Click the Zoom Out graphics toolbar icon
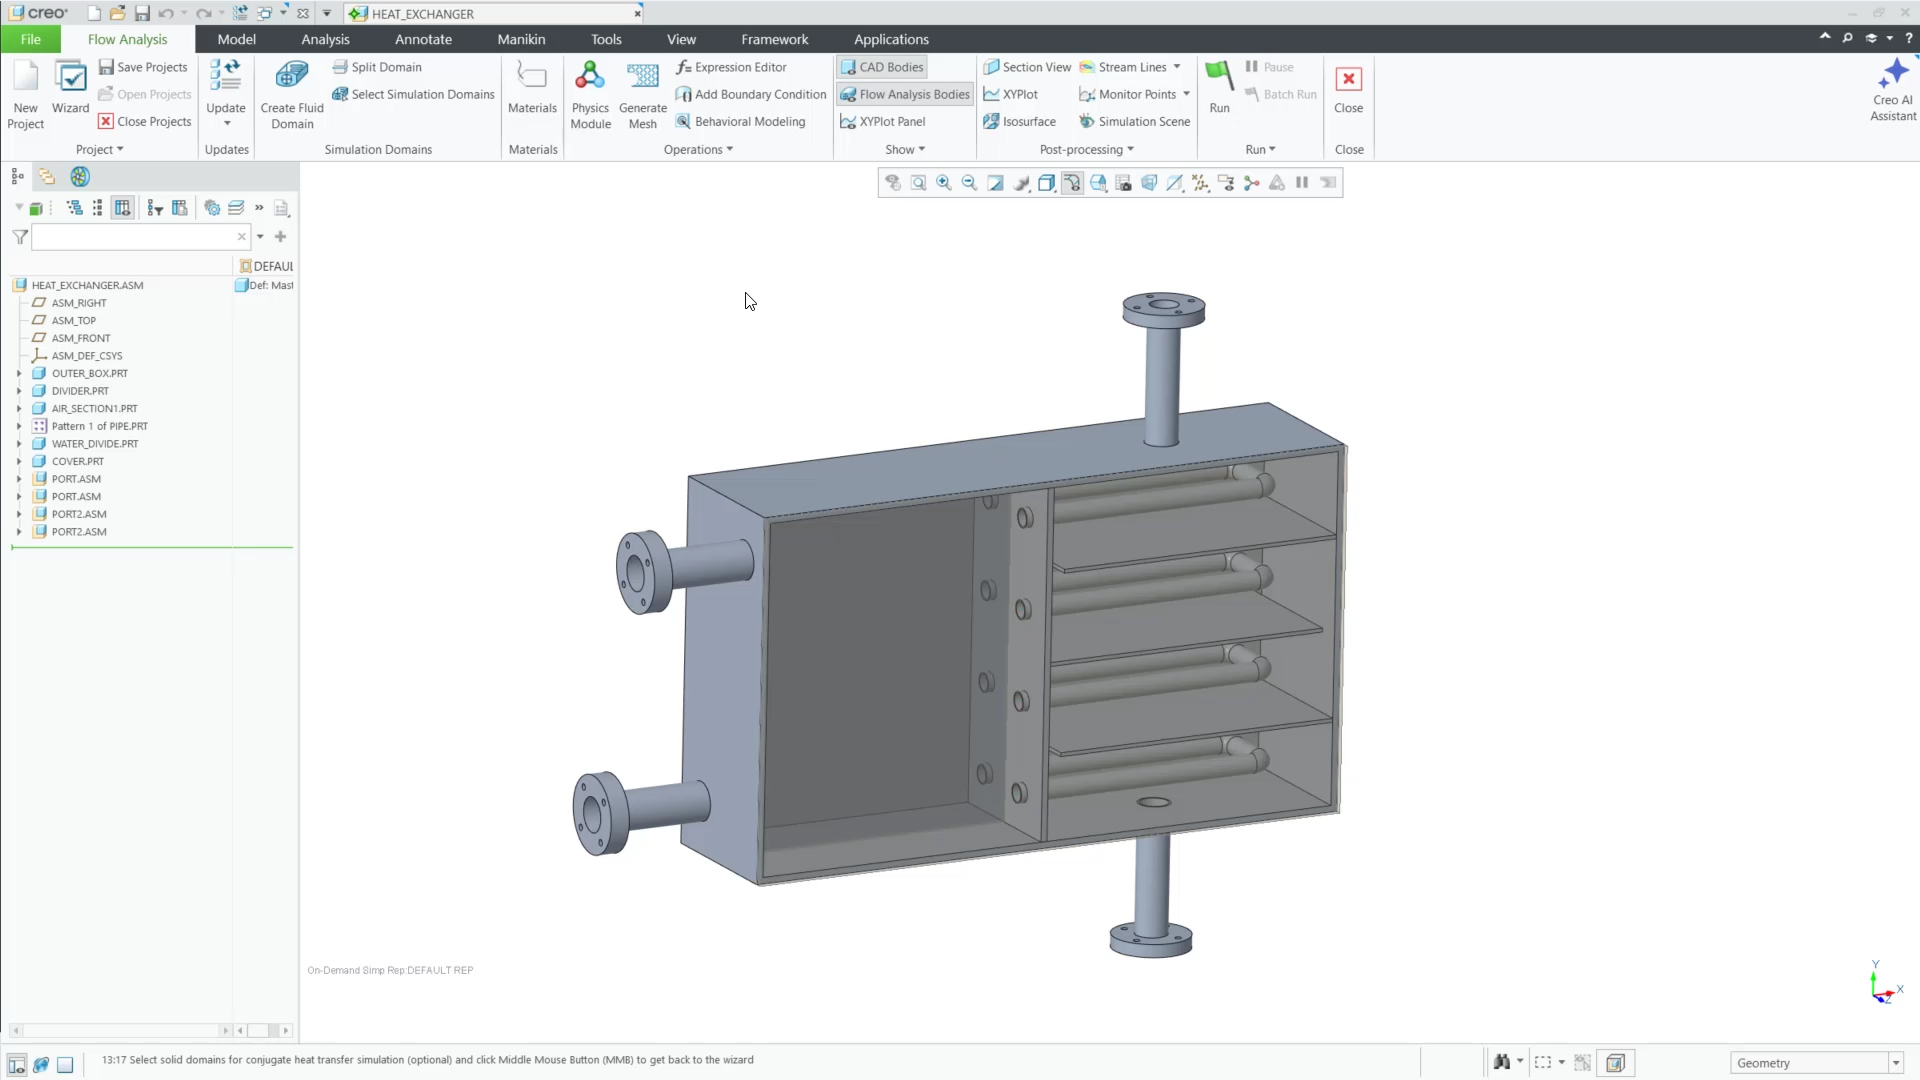The height and width of the screenshot is (1080, 1920). tap(969, 183)
